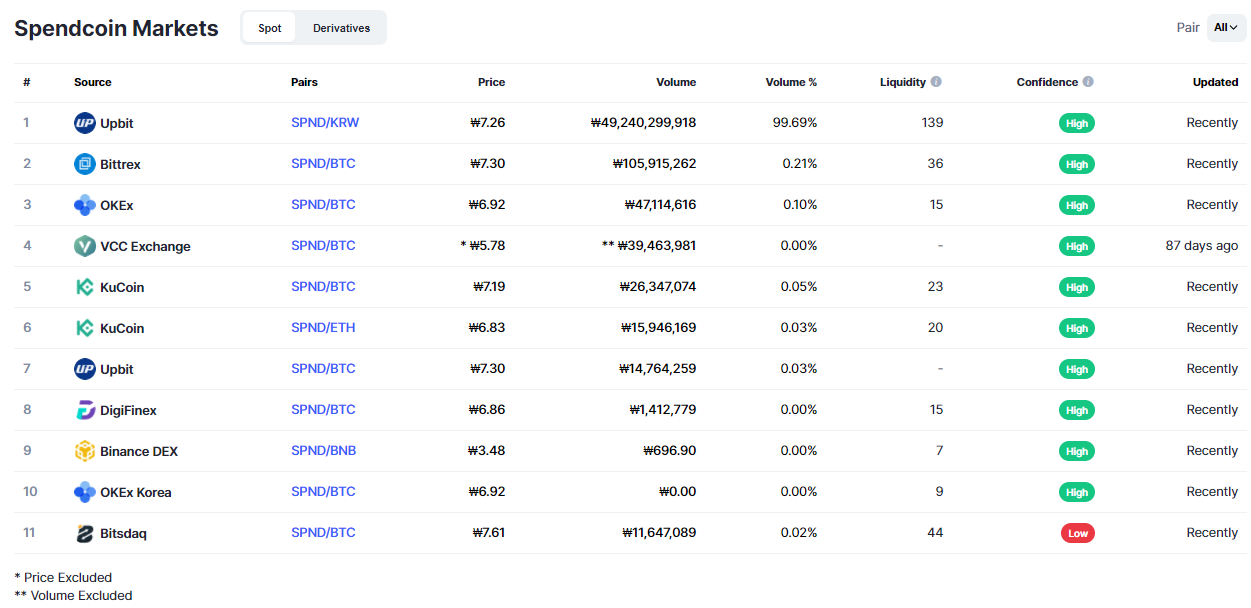Select the liquidity value 44
Viewport: 1251px width, 608px height.
[935, 533]
